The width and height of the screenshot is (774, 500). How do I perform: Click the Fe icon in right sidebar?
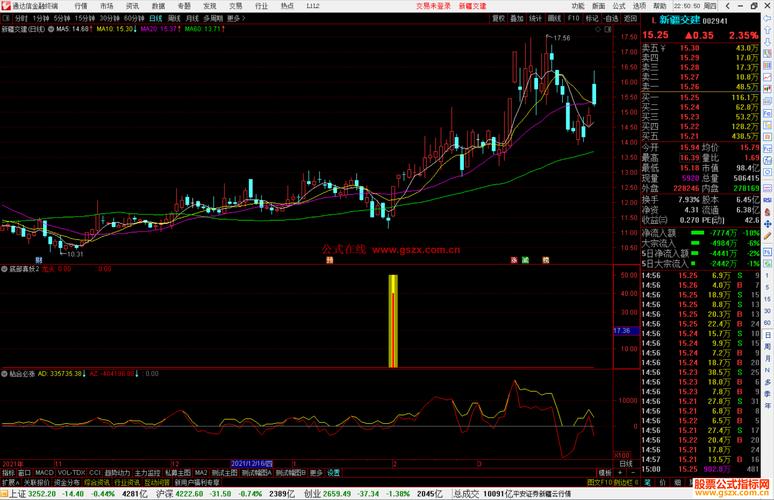click(x=767, y=113)
